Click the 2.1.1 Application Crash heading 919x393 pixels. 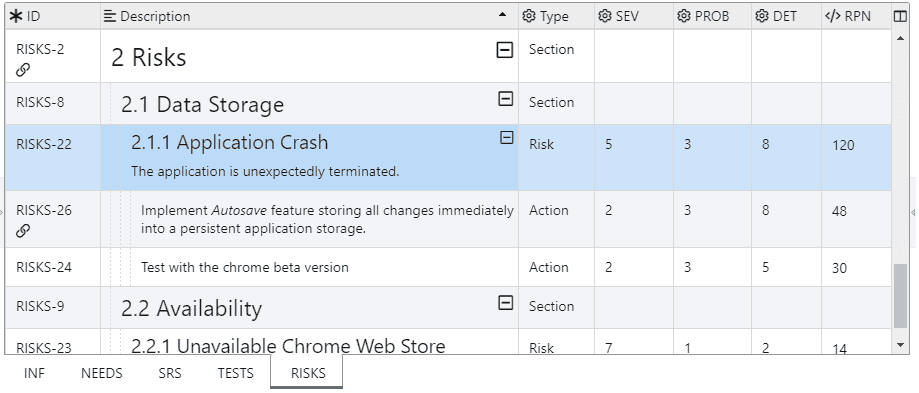tap(230, 142)
